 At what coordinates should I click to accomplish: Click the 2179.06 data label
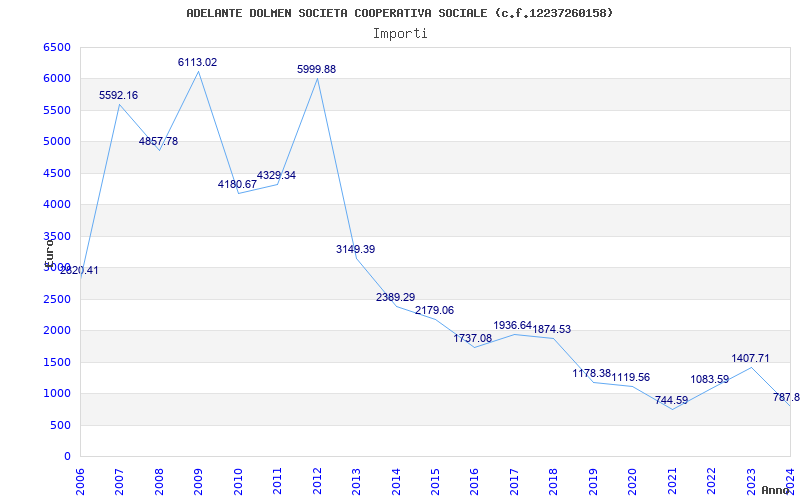[x=434, y=311]
